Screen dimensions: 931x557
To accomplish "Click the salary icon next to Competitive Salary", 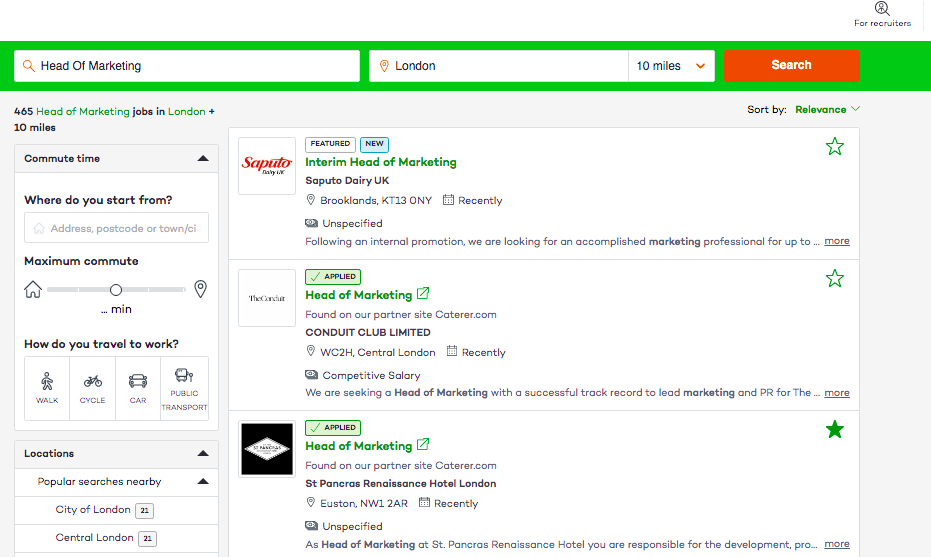I will coord(311,375).
